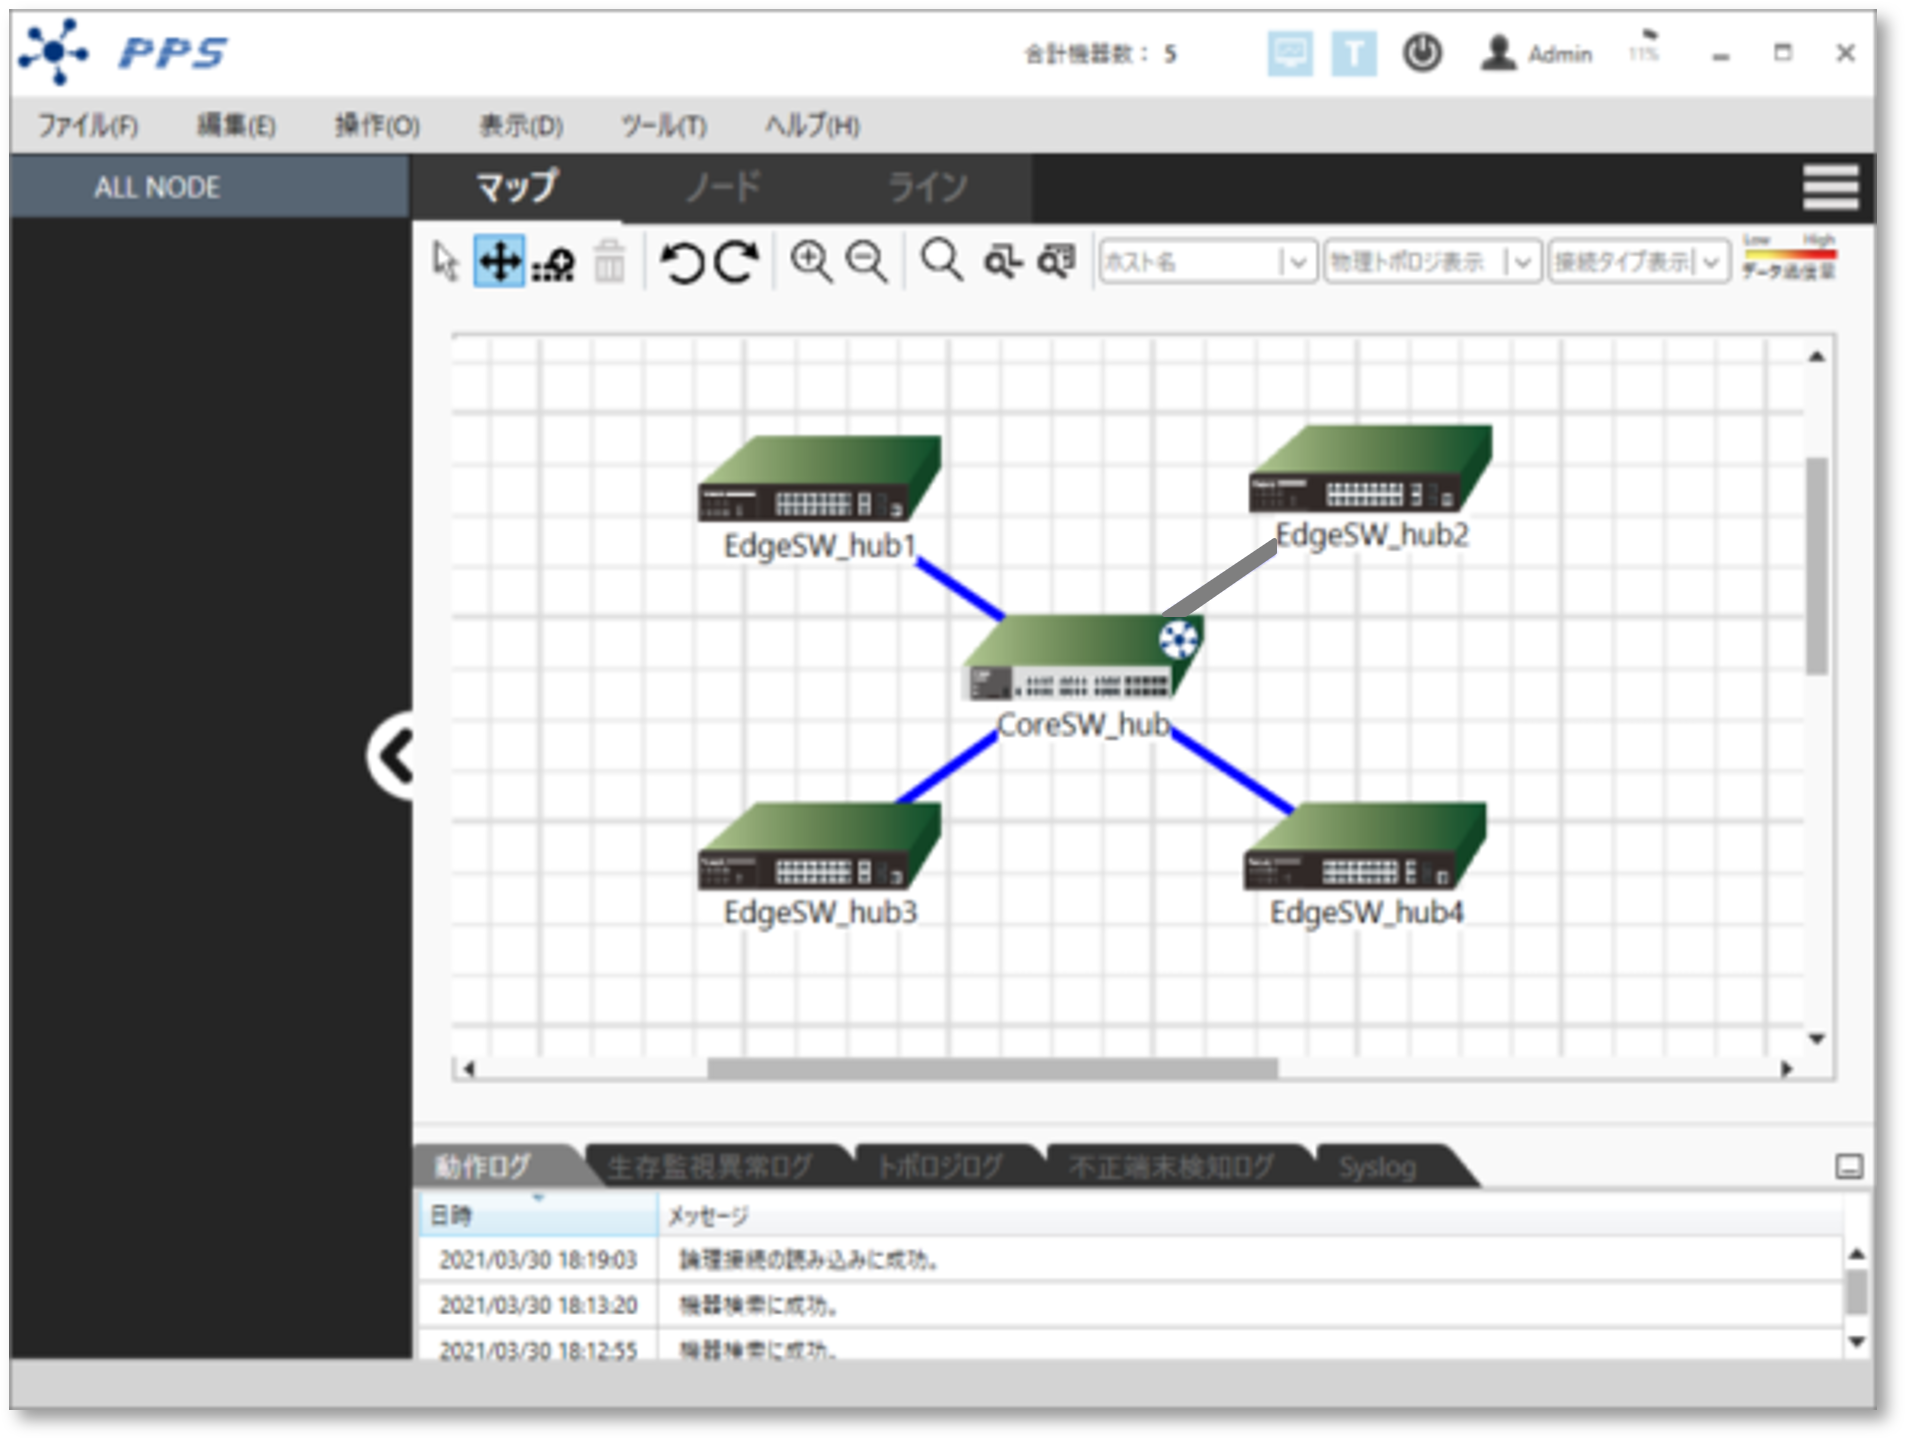The image size is (1906, 1439).
Task: Click the map scroll-down arrow
Action: [x=1817, y=1039]
